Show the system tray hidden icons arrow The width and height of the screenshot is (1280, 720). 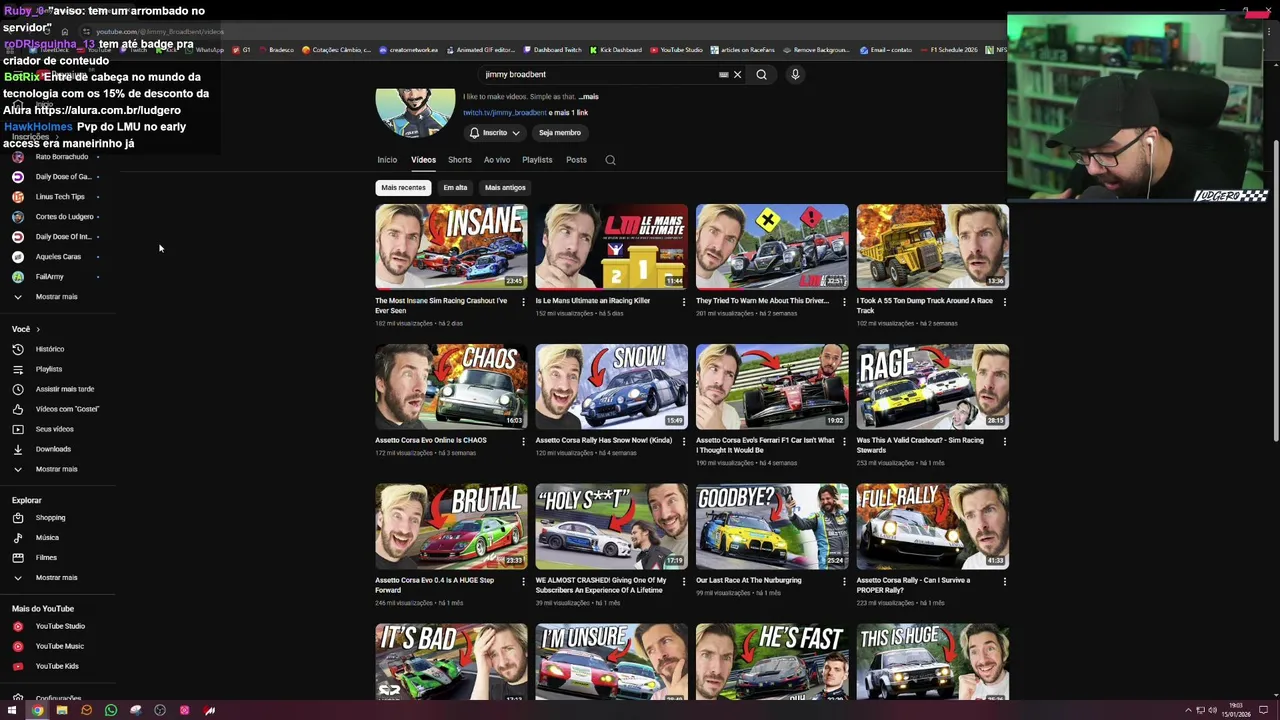[1188, 711]
